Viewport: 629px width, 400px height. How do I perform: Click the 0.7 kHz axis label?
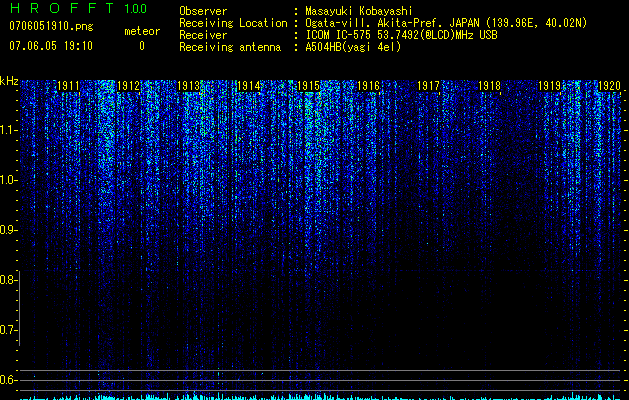pyautogui.click(x=8, y=330)
